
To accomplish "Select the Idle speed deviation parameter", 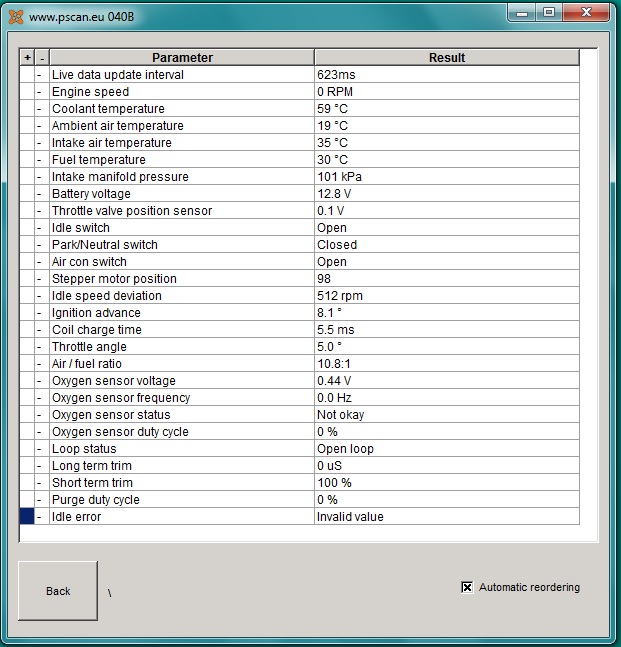I will point(182,295).
